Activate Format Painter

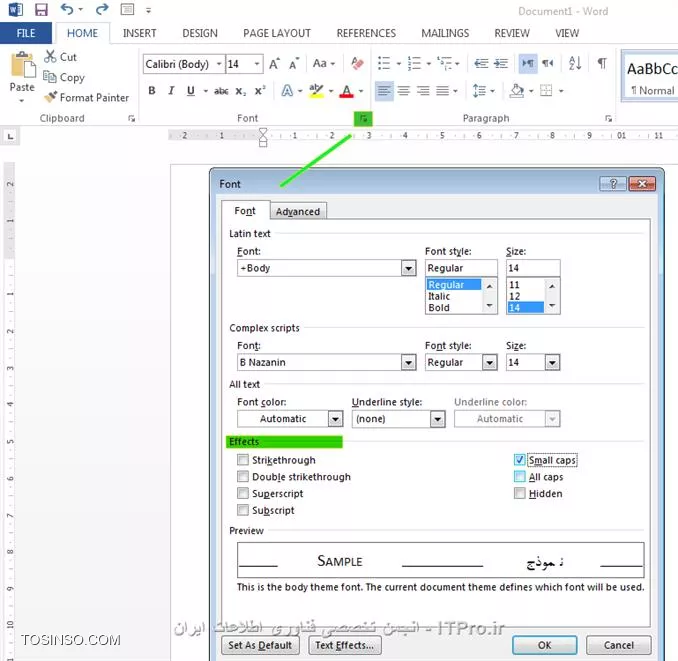click(x=86, y=98)
